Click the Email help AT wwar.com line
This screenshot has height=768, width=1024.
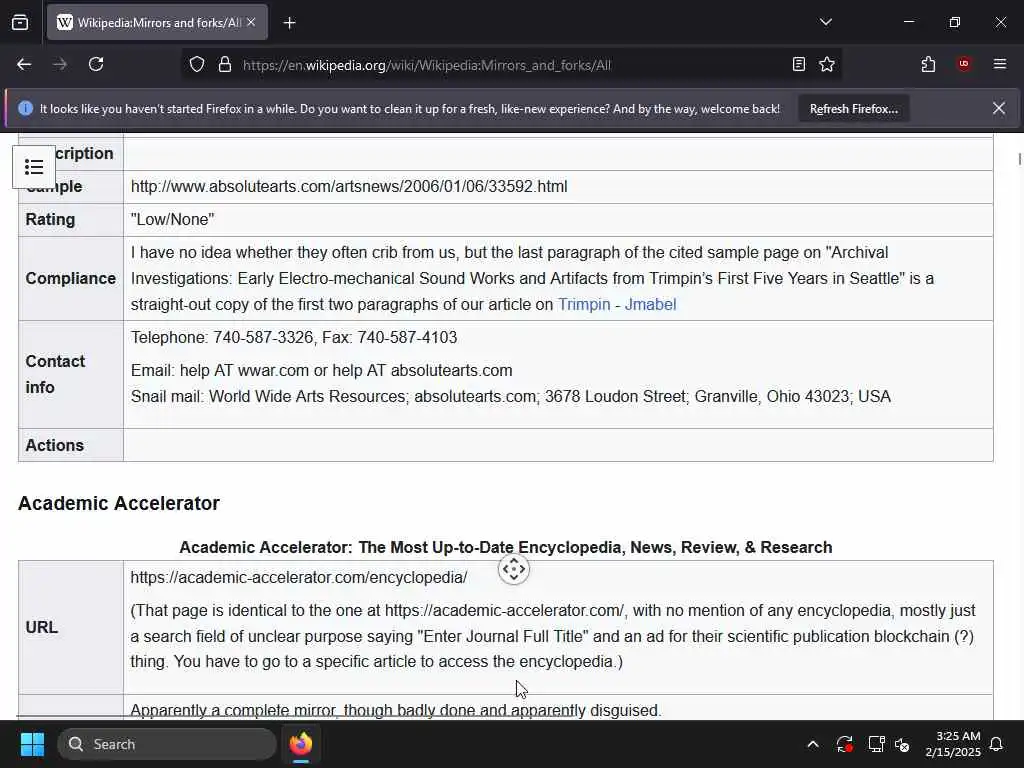321,370
